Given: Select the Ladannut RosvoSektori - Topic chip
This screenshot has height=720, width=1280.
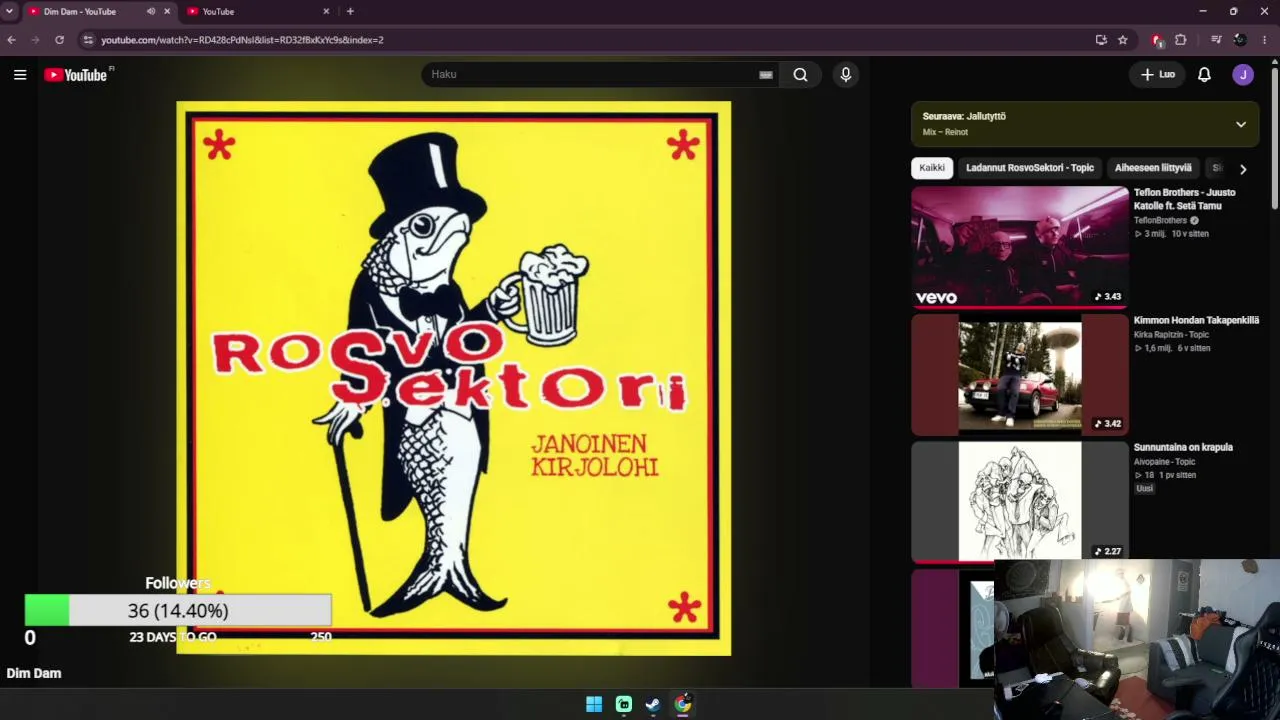Looking at the screenshot, I should click(x=1030, y=168).
